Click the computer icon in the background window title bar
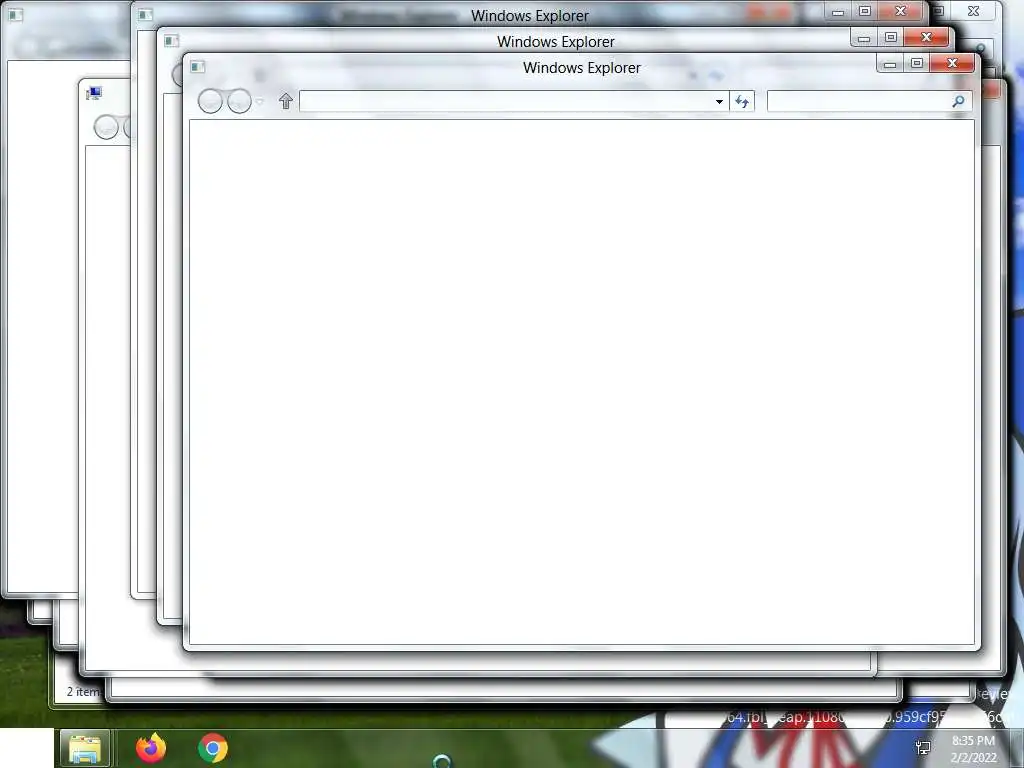Viewport: 1024px width, 768px height. click(94, 93)
